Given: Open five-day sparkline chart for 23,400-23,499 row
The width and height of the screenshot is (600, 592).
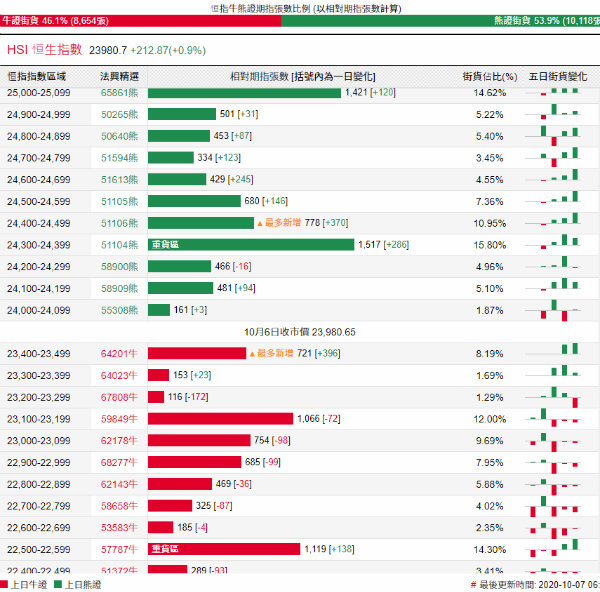Looking at the screenshot, I should click(x=553, y=350).
